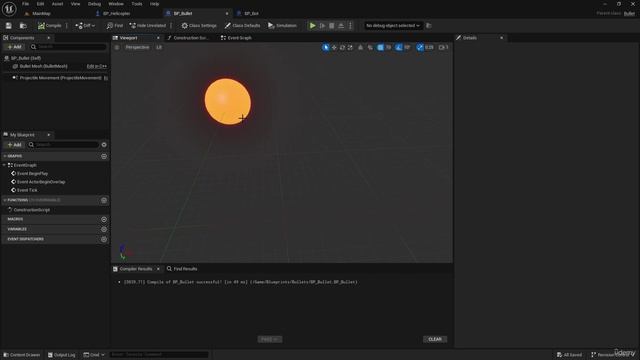
Task: Open the Asset menu
Action: 58,4
